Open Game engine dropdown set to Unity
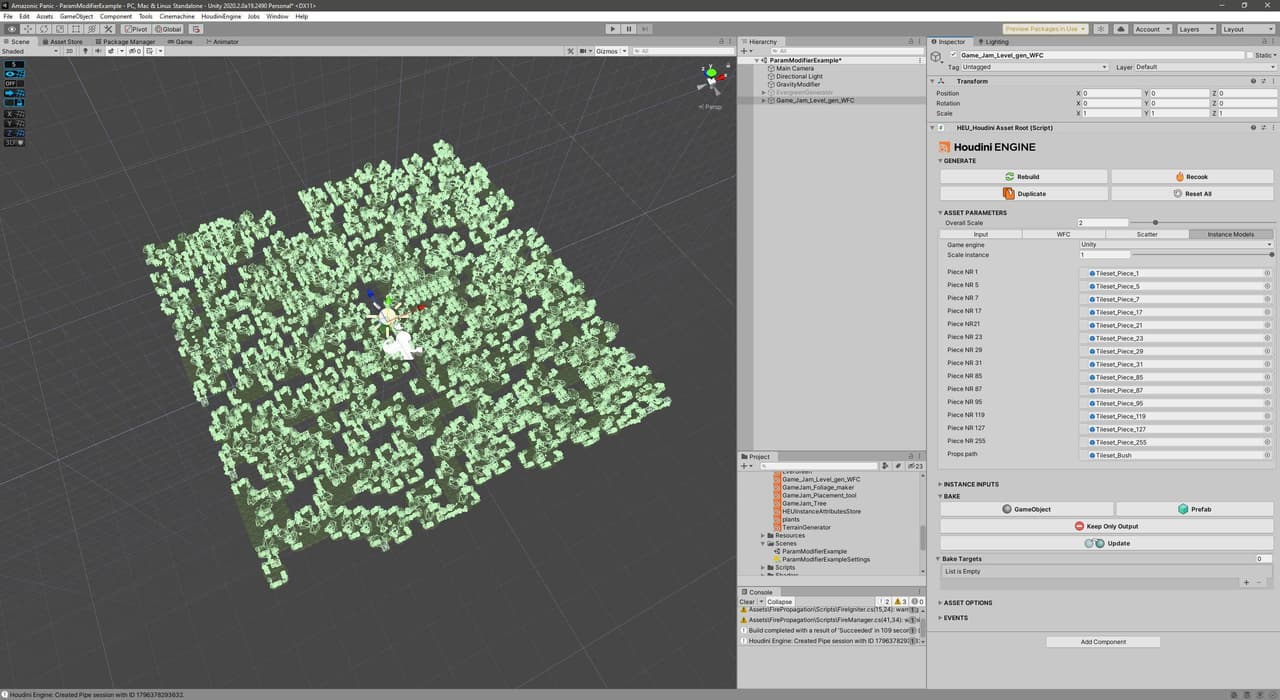Screen dimensions: 1280x700 (1176, 244)
